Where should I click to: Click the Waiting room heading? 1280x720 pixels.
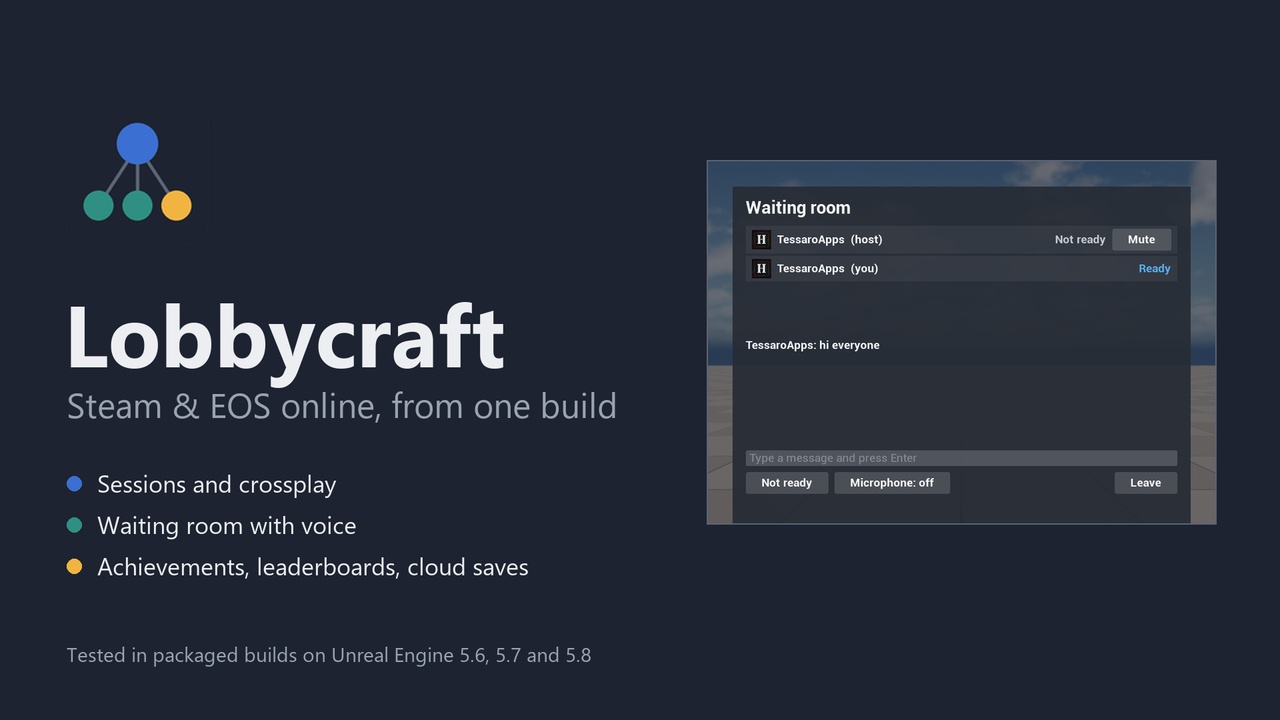point(798,208)
